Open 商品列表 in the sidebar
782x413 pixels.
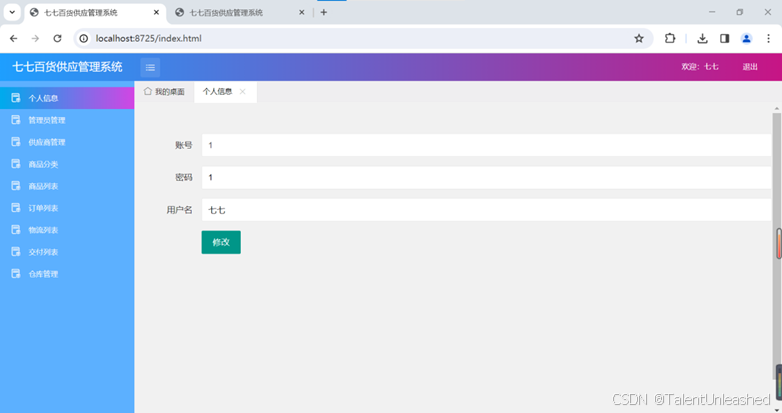[x=67, y=186]
